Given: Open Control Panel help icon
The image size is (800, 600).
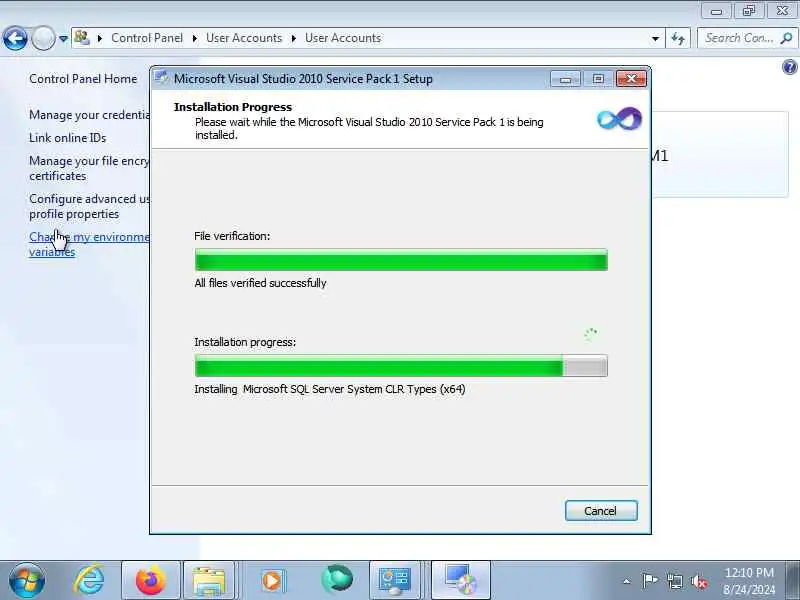Looking at the screenshot, I should pyautogui.click(x=789, y=67).
